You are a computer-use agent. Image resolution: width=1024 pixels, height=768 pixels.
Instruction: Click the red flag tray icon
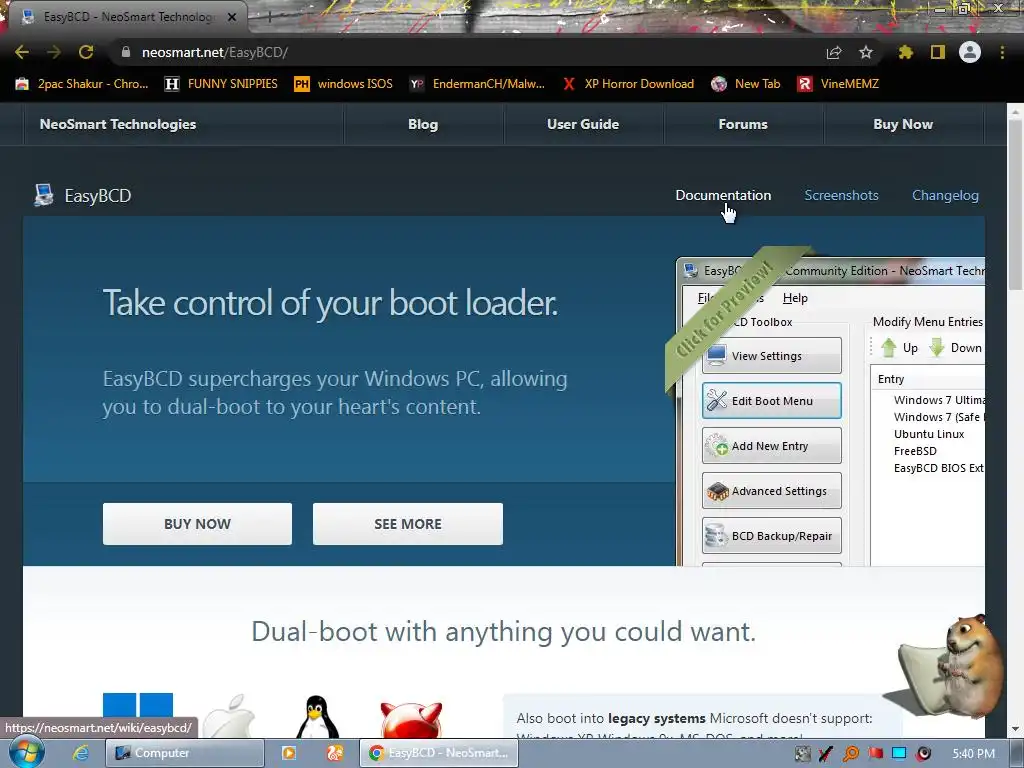(875, 754)
